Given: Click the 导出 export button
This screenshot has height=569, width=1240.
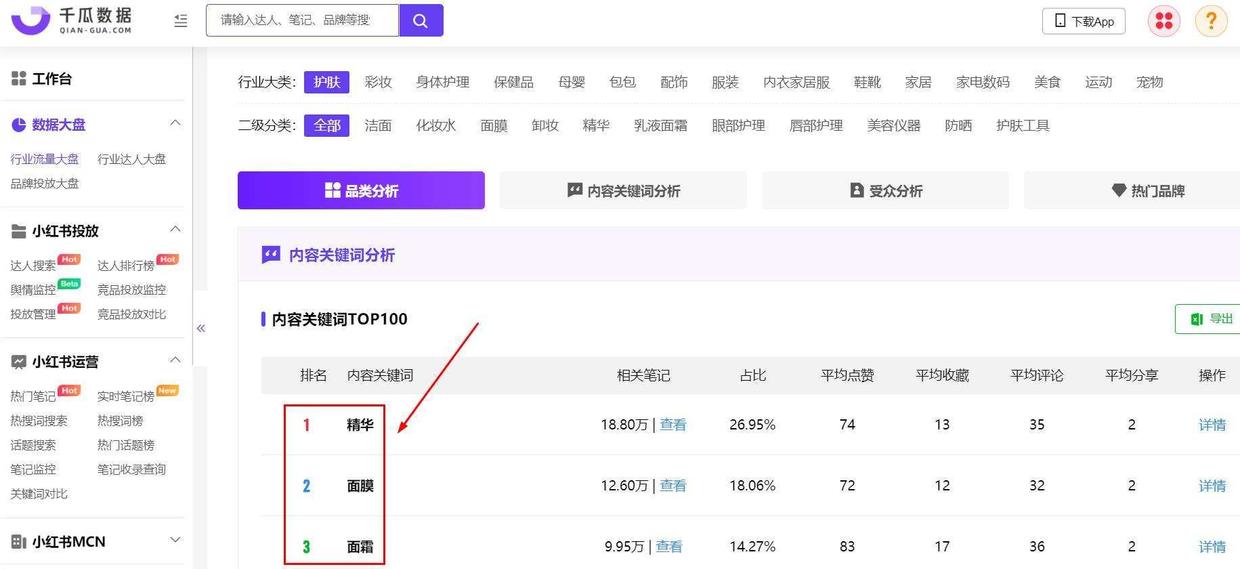Looking at the screenshot, I should (1208, 319).
